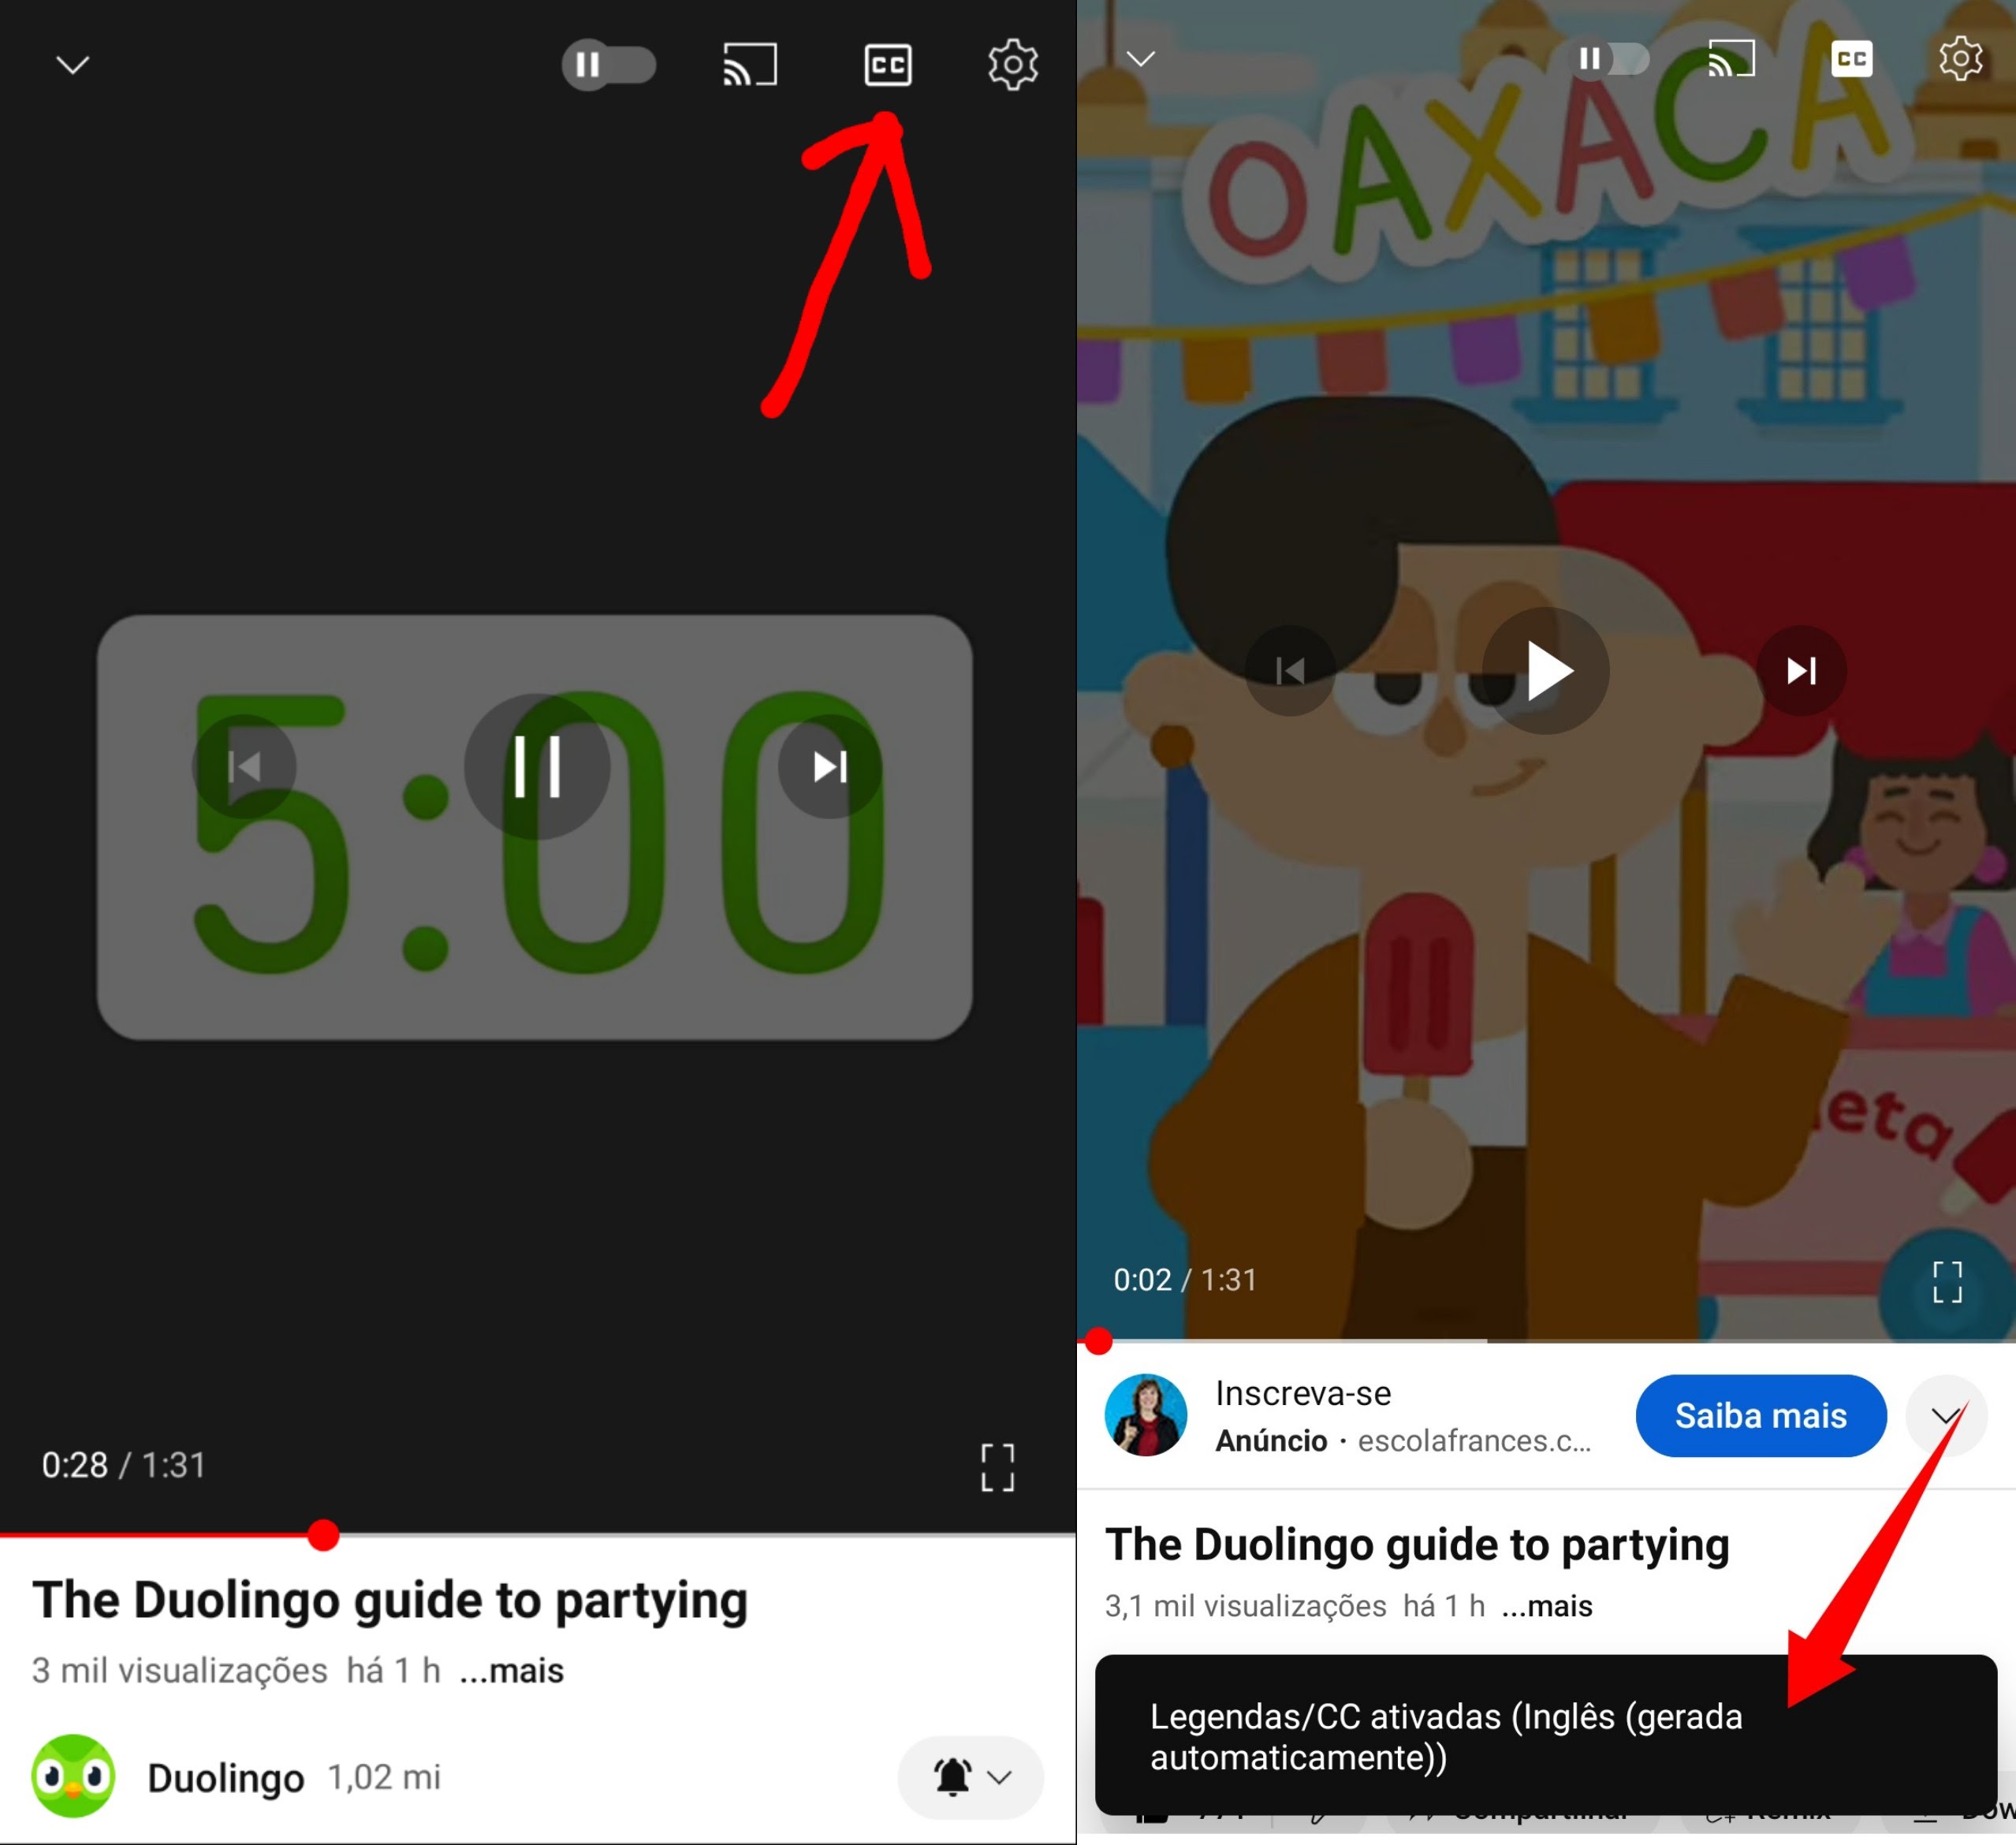Click 3,1 mil visualizações text
The image size is (2016, 1845).
click(x=1245, y=1606)
